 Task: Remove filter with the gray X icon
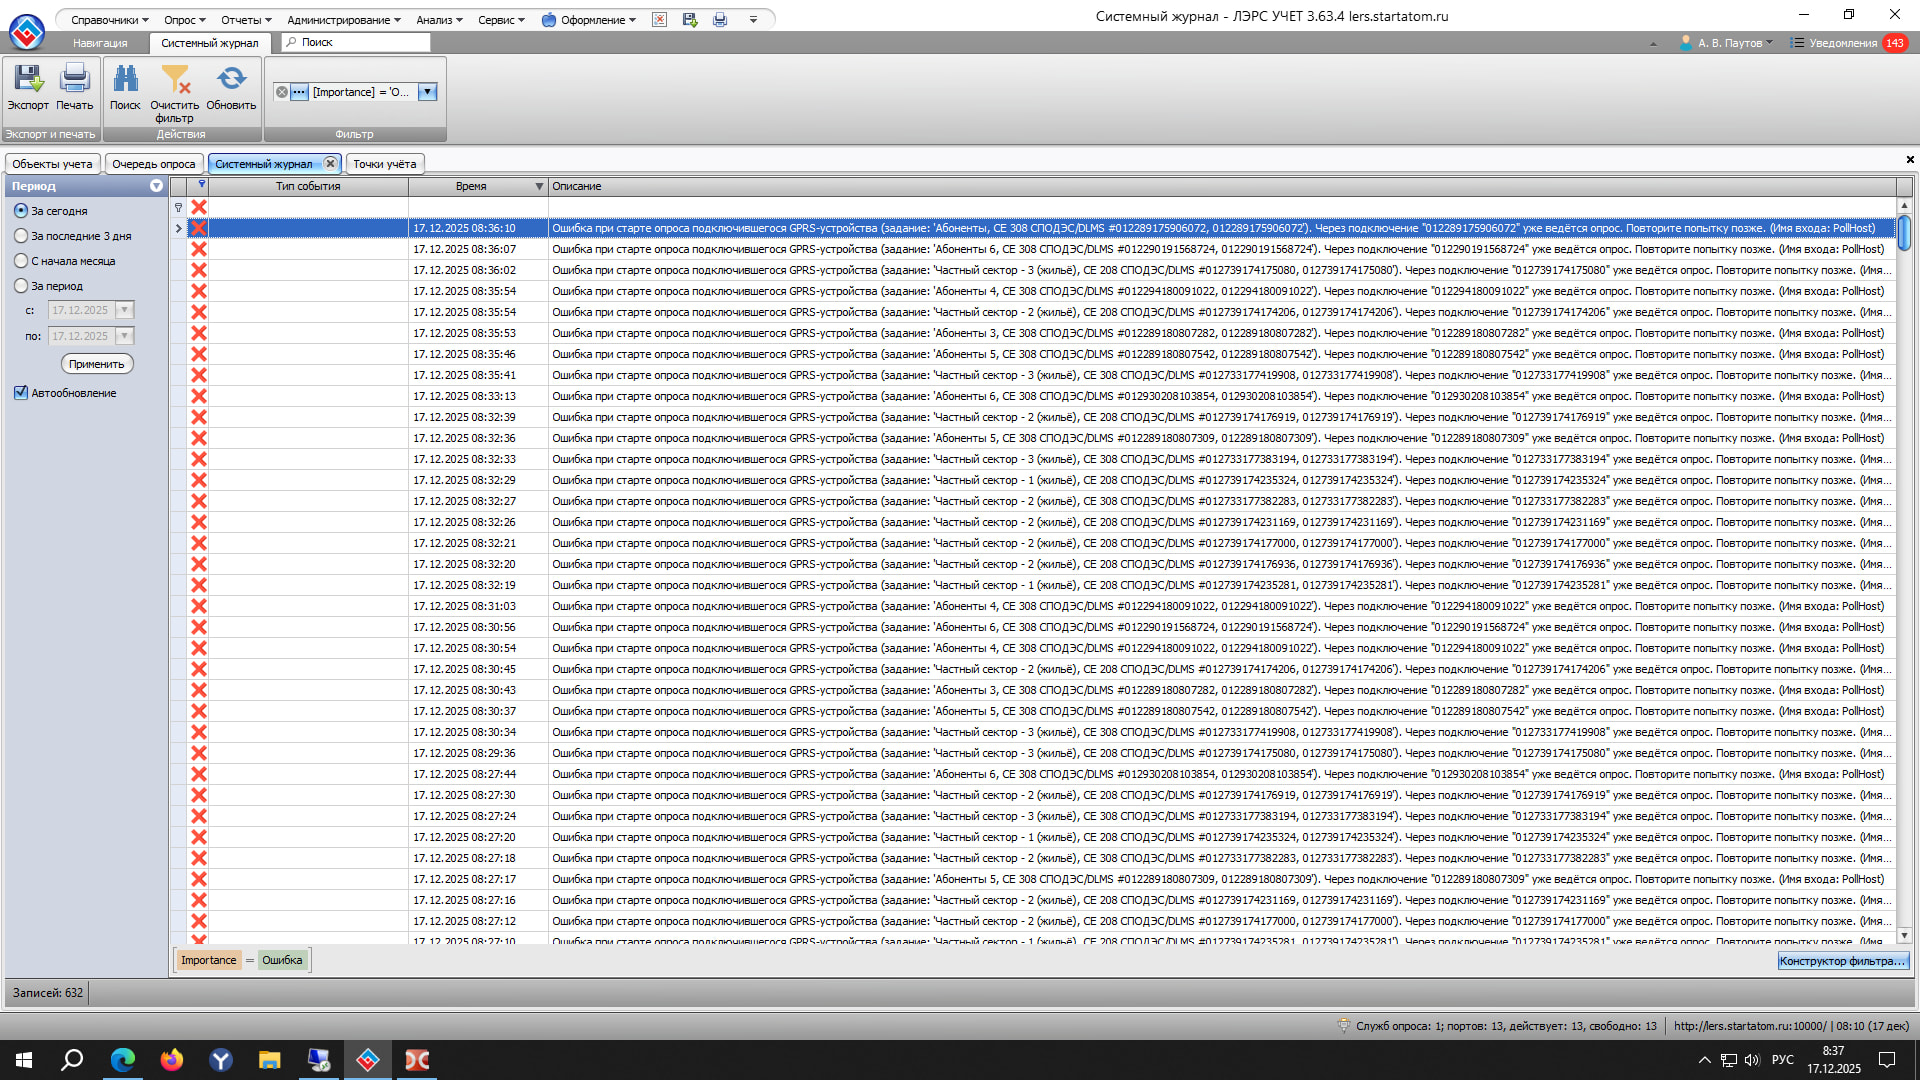pyautogui.click(x=282, y=92)
